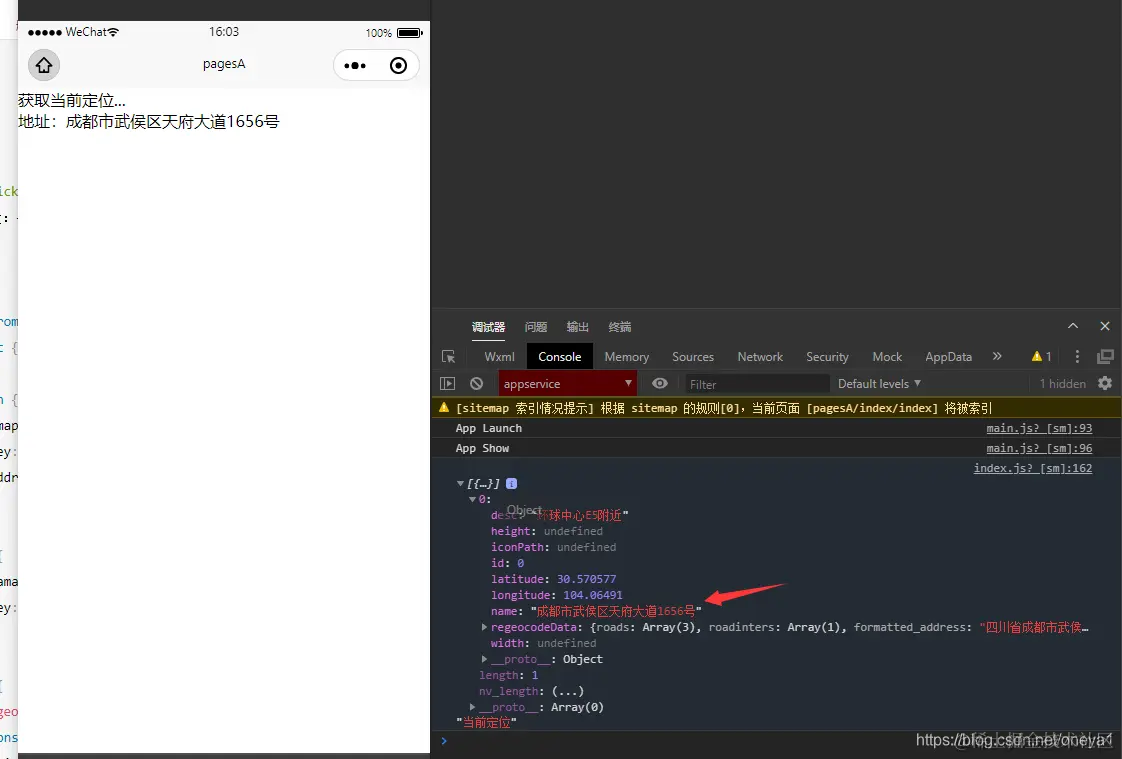Expand the __proto__: Object entry
This screenshot has height=759, width=1122.
[x=484, y=659]
